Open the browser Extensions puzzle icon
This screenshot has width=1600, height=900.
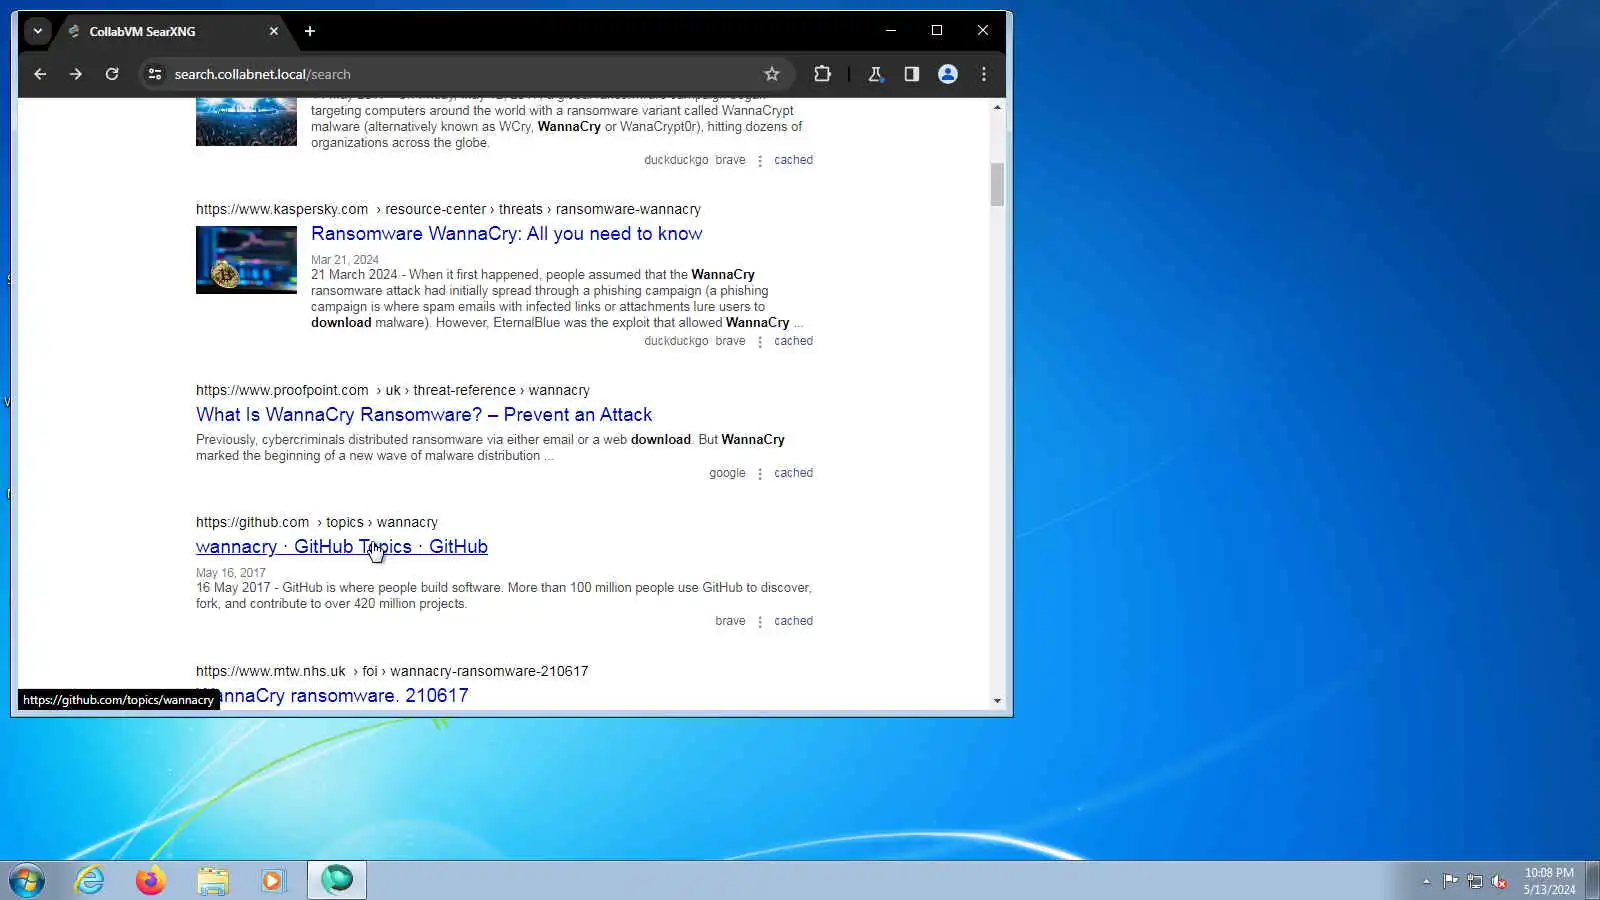(822, 74)
